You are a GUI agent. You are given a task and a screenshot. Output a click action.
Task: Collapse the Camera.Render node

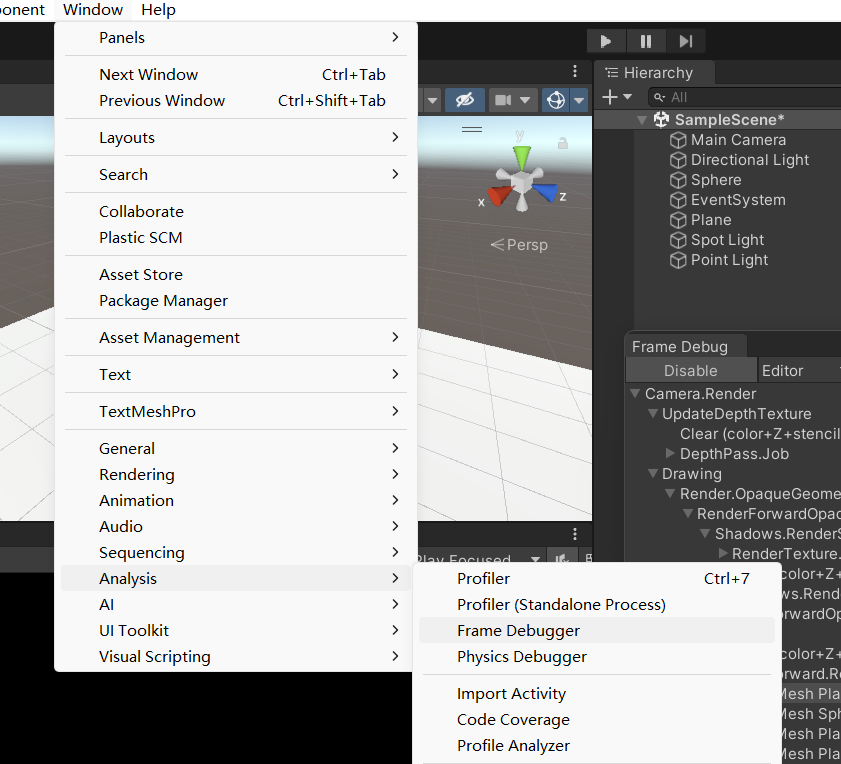click(635, 394)
